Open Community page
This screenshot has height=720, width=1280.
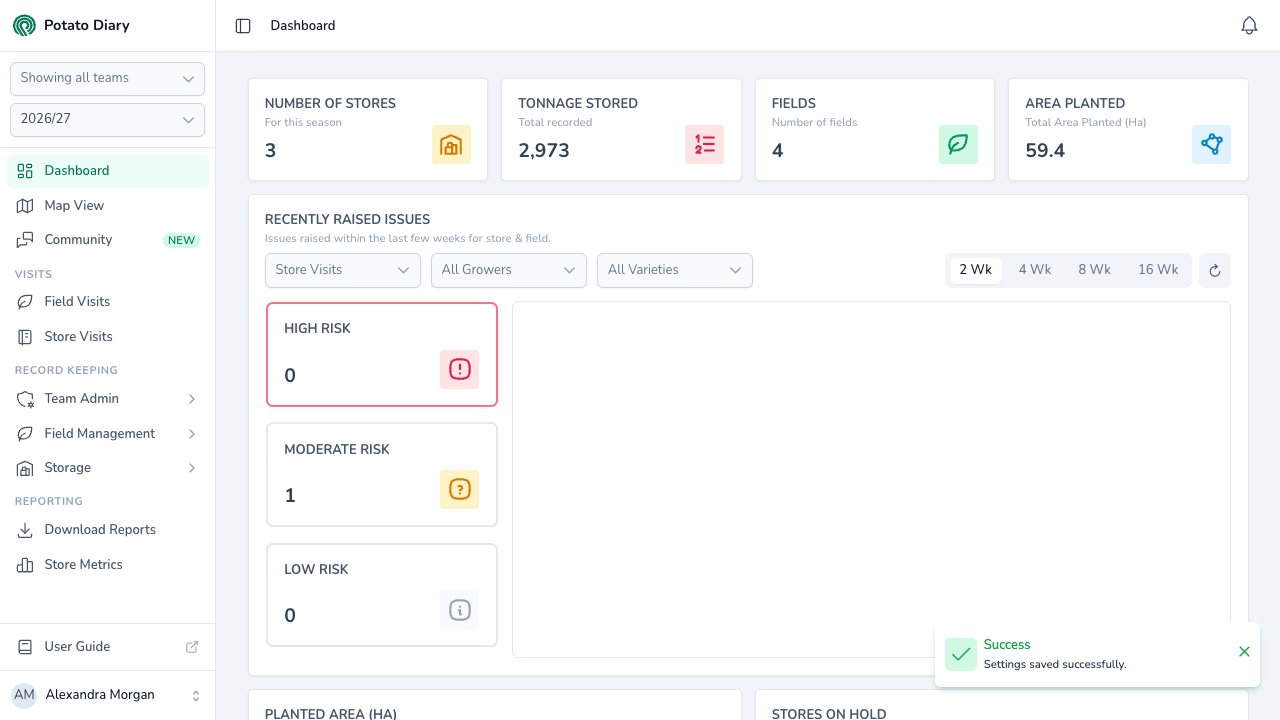(108, 240)
